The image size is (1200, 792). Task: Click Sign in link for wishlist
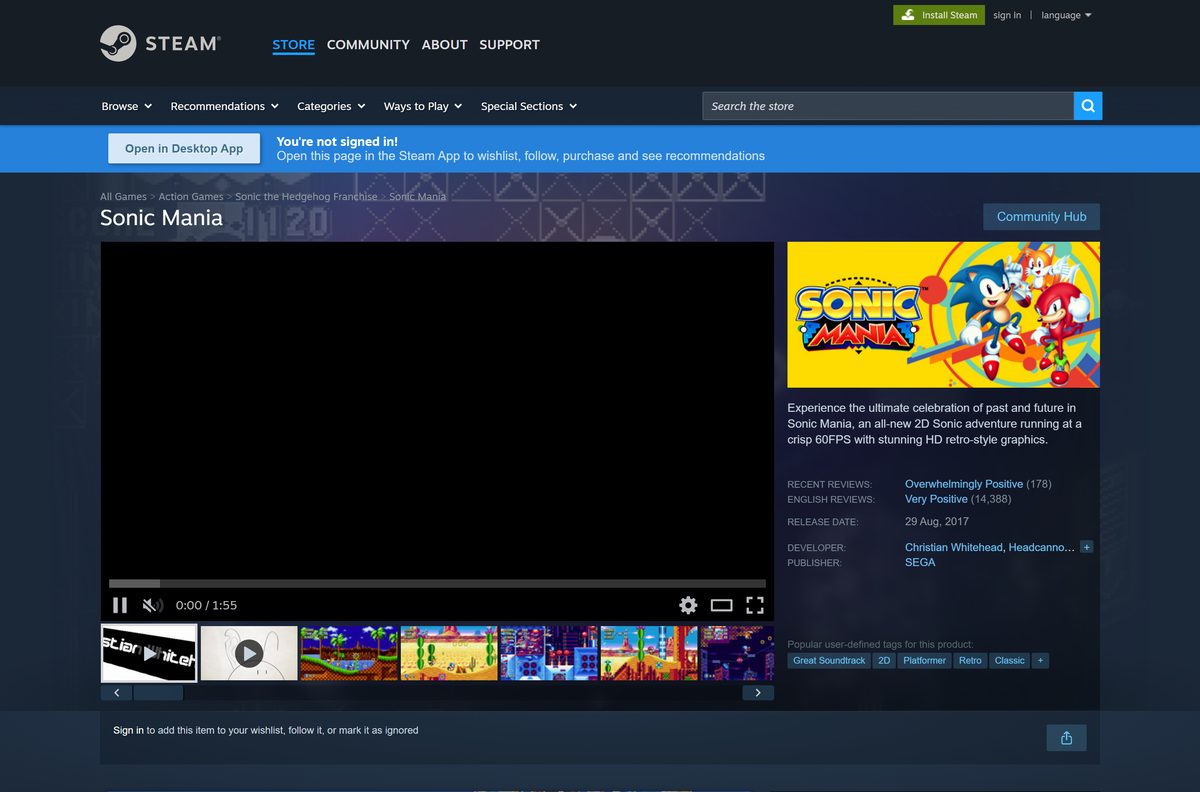pos(128,730)
